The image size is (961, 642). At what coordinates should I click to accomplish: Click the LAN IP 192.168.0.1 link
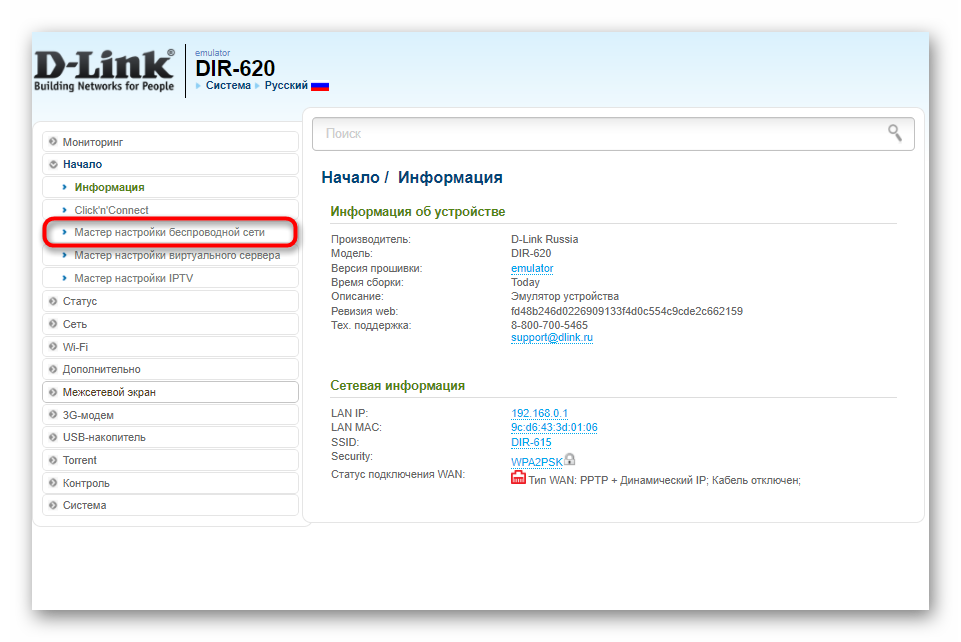tap(539, 413)
